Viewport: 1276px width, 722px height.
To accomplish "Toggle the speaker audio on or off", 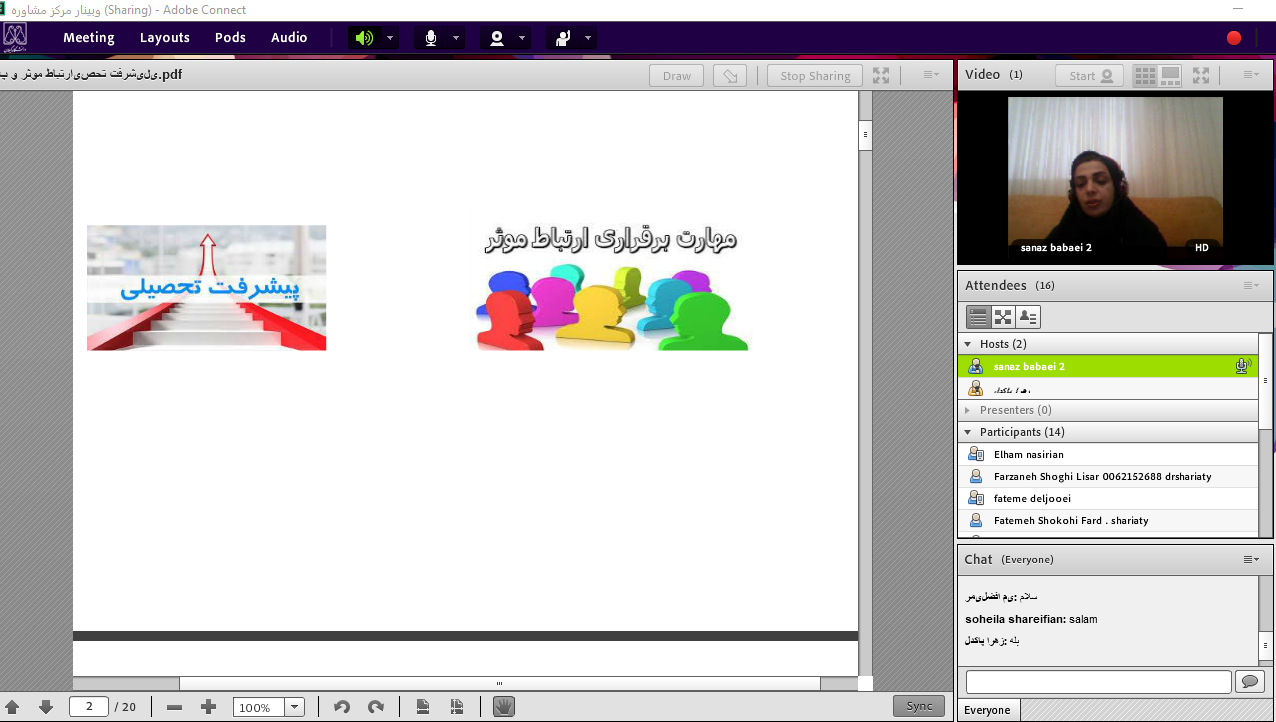I will pyautogui.click(x=364, y=38).
